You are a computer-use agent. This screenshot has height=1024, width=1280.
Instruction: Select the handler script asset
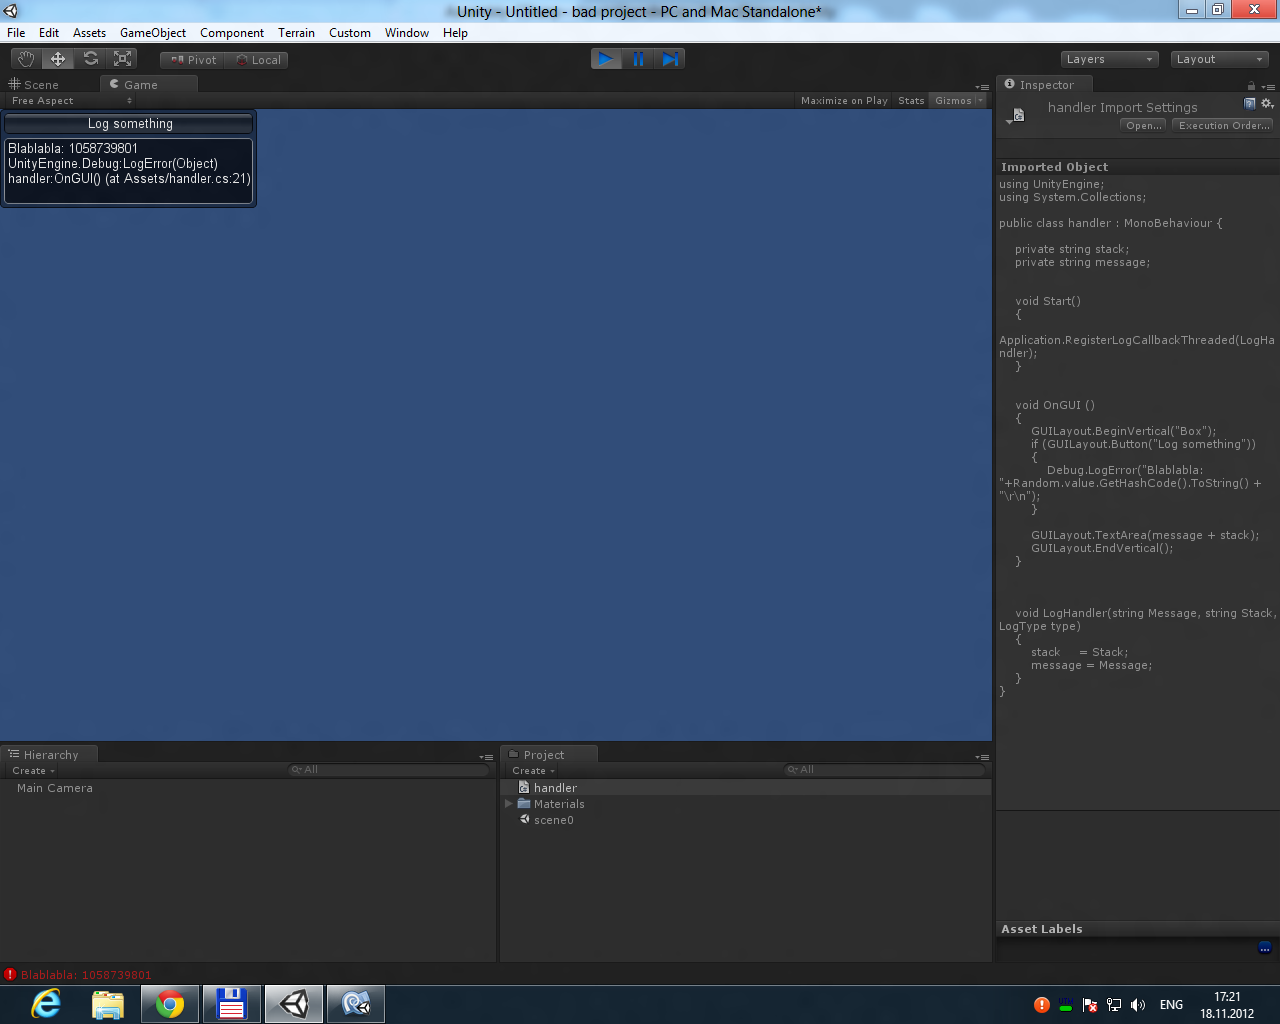tap(746, 788)
